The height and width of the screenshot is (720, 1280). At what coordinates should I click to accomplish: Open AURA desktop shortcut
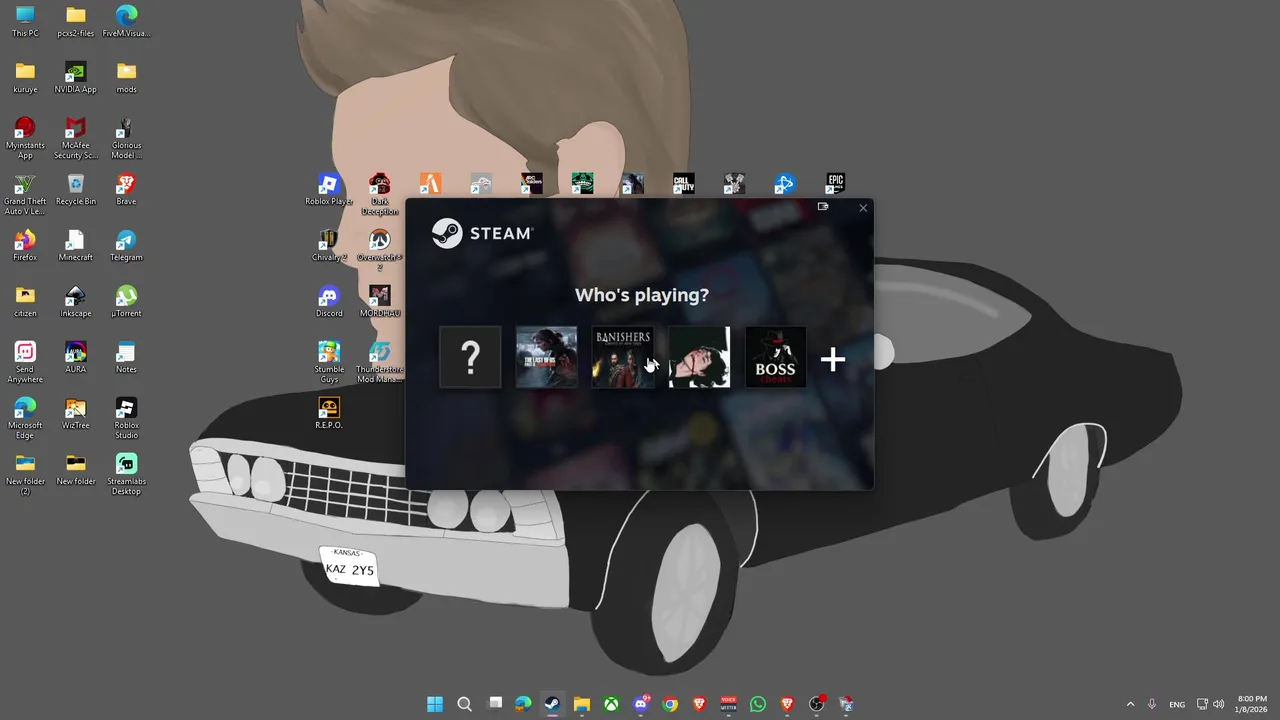coord(76,357)
